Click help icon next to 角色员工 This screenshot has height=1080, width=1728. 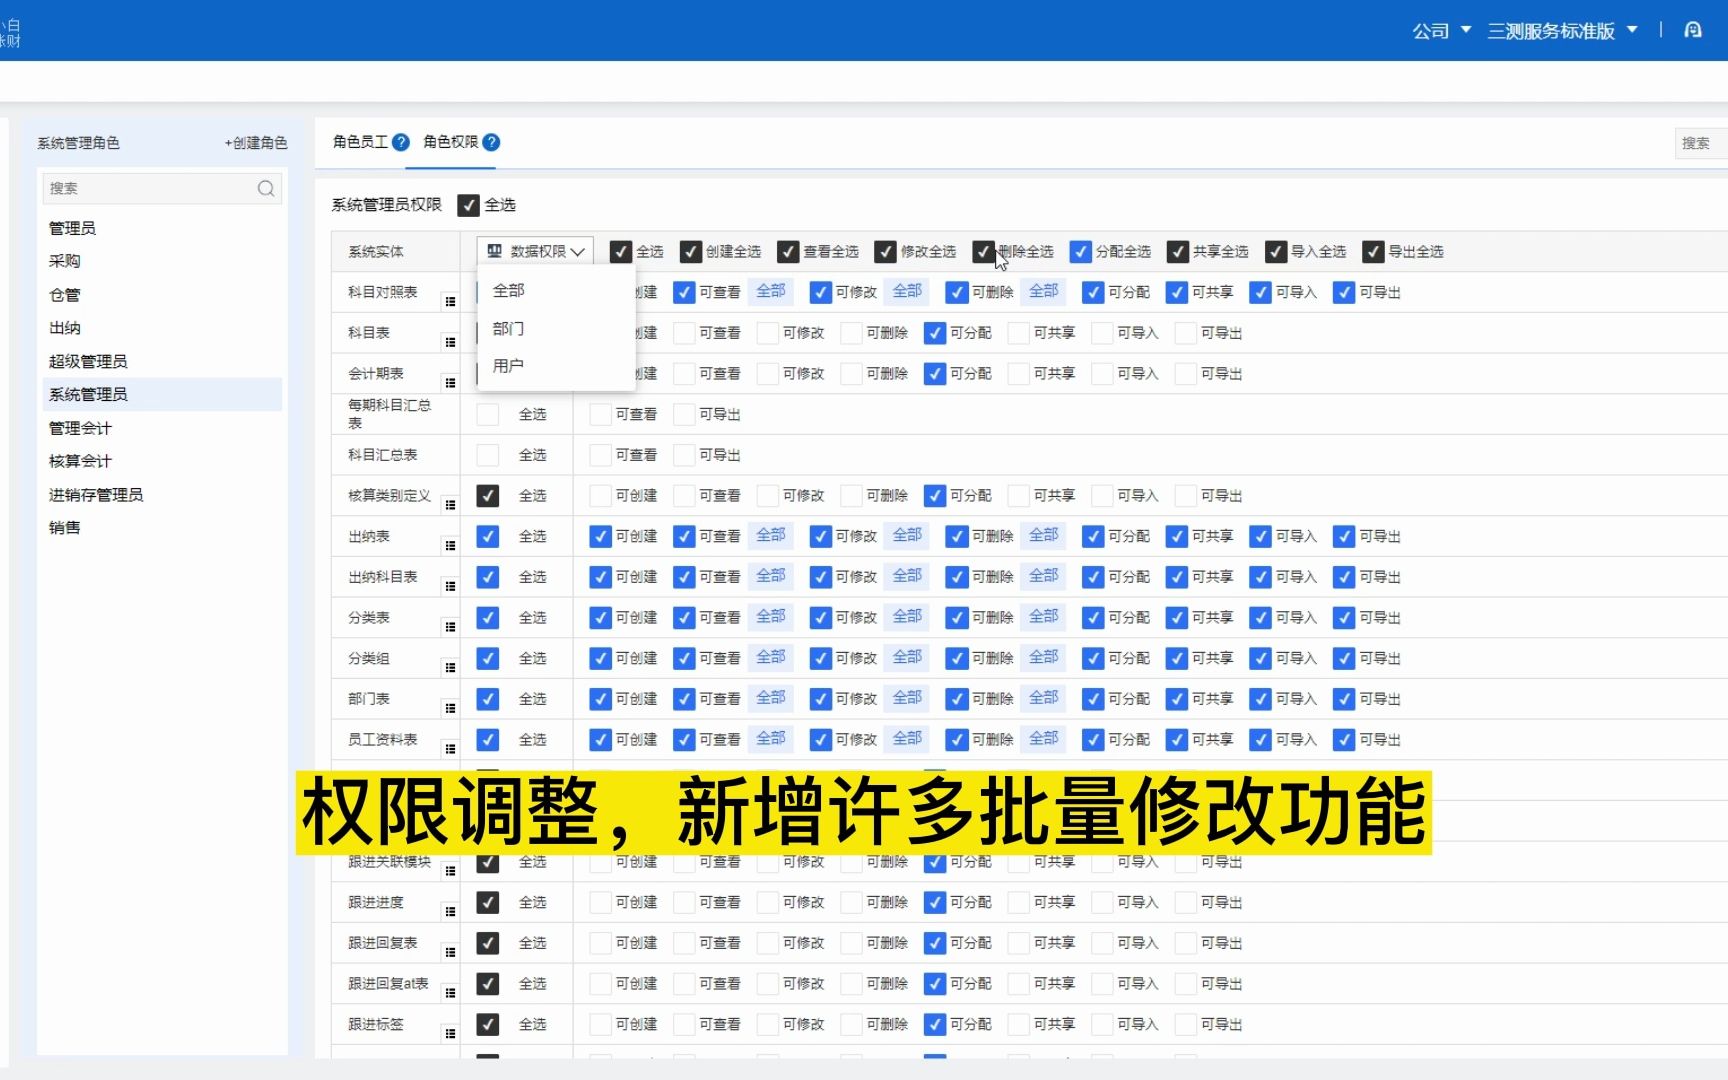401,142
